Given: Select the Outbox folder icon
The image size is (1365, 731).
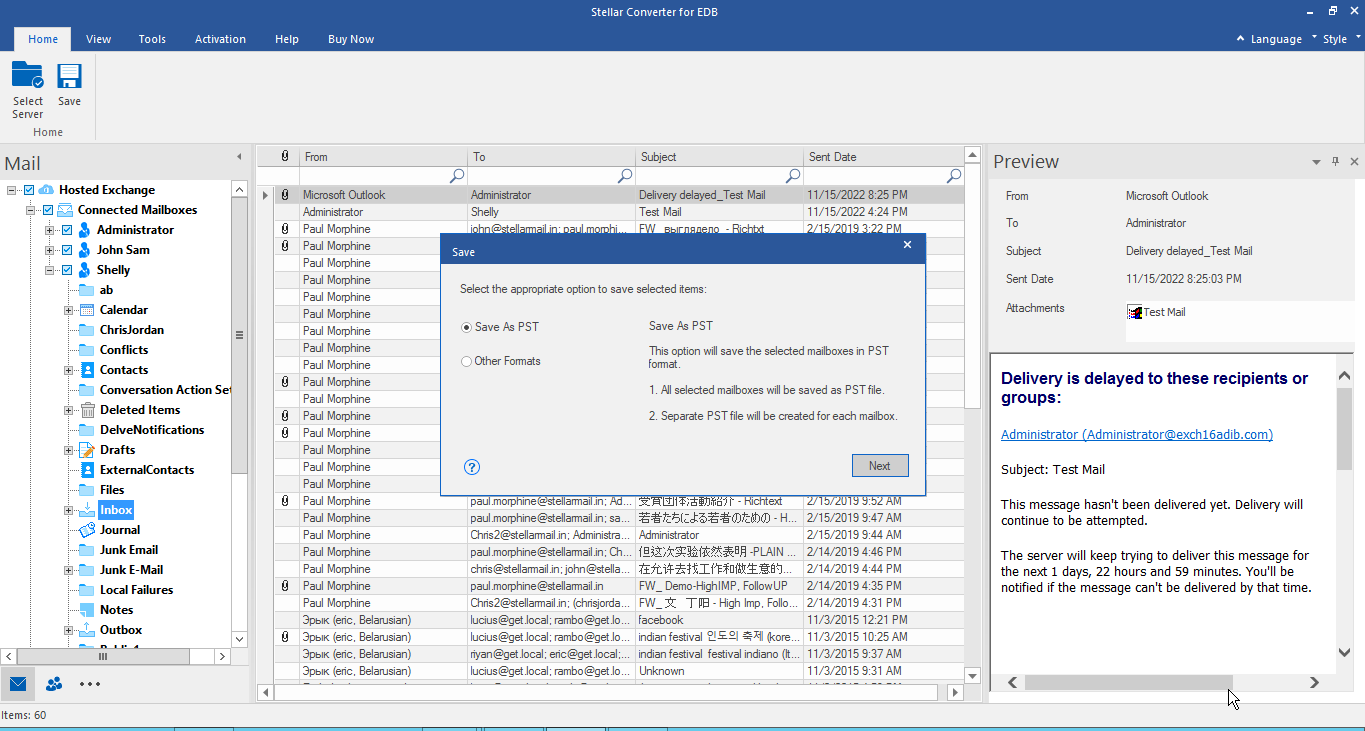Looking at the screenshot, I should [x=88, y=630].
